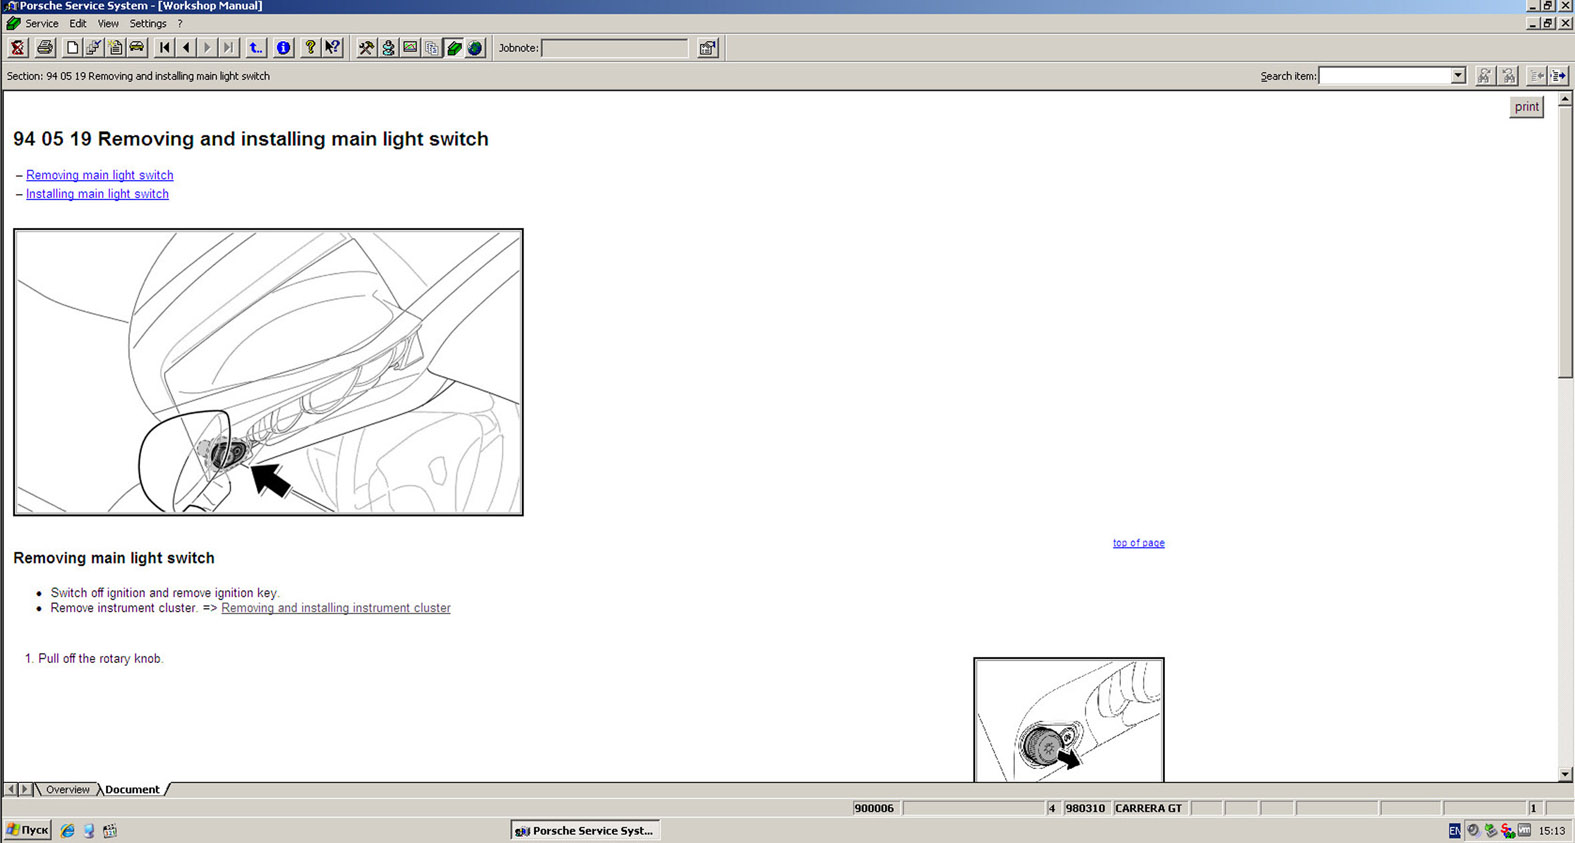Viewport: 1575px width, 843px height.
Task: Click the globe icon in the toolbar
Action: point(475,48)
